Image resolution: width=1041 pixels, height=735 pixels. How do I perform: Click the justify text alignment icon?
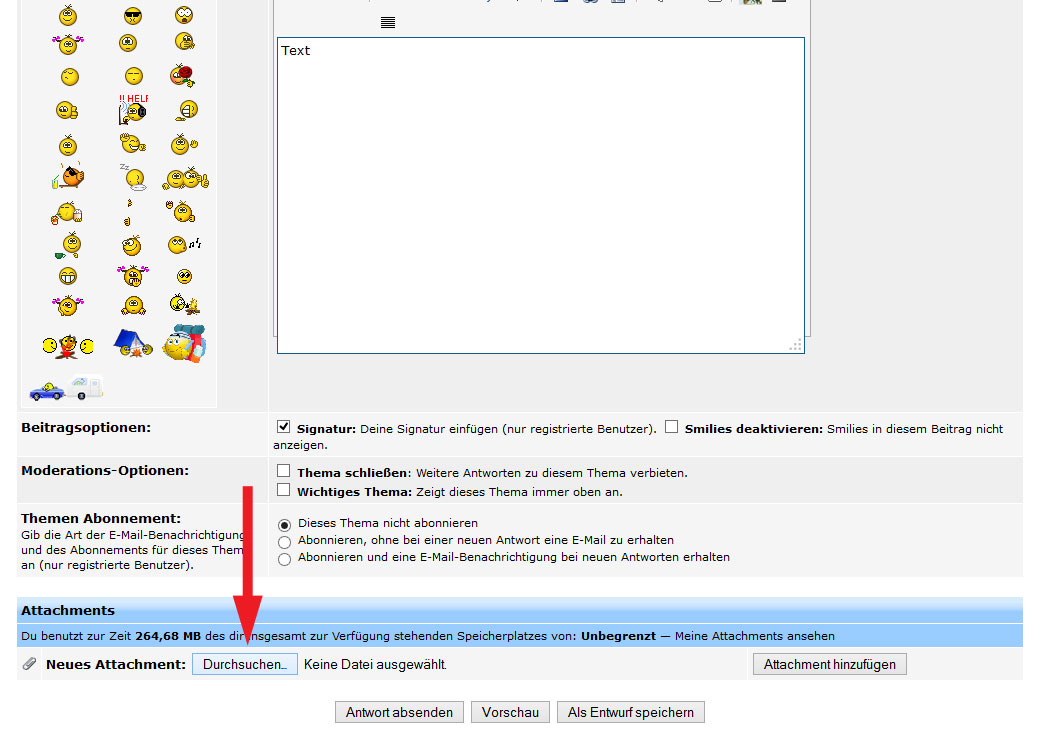[x=388, y=22]
